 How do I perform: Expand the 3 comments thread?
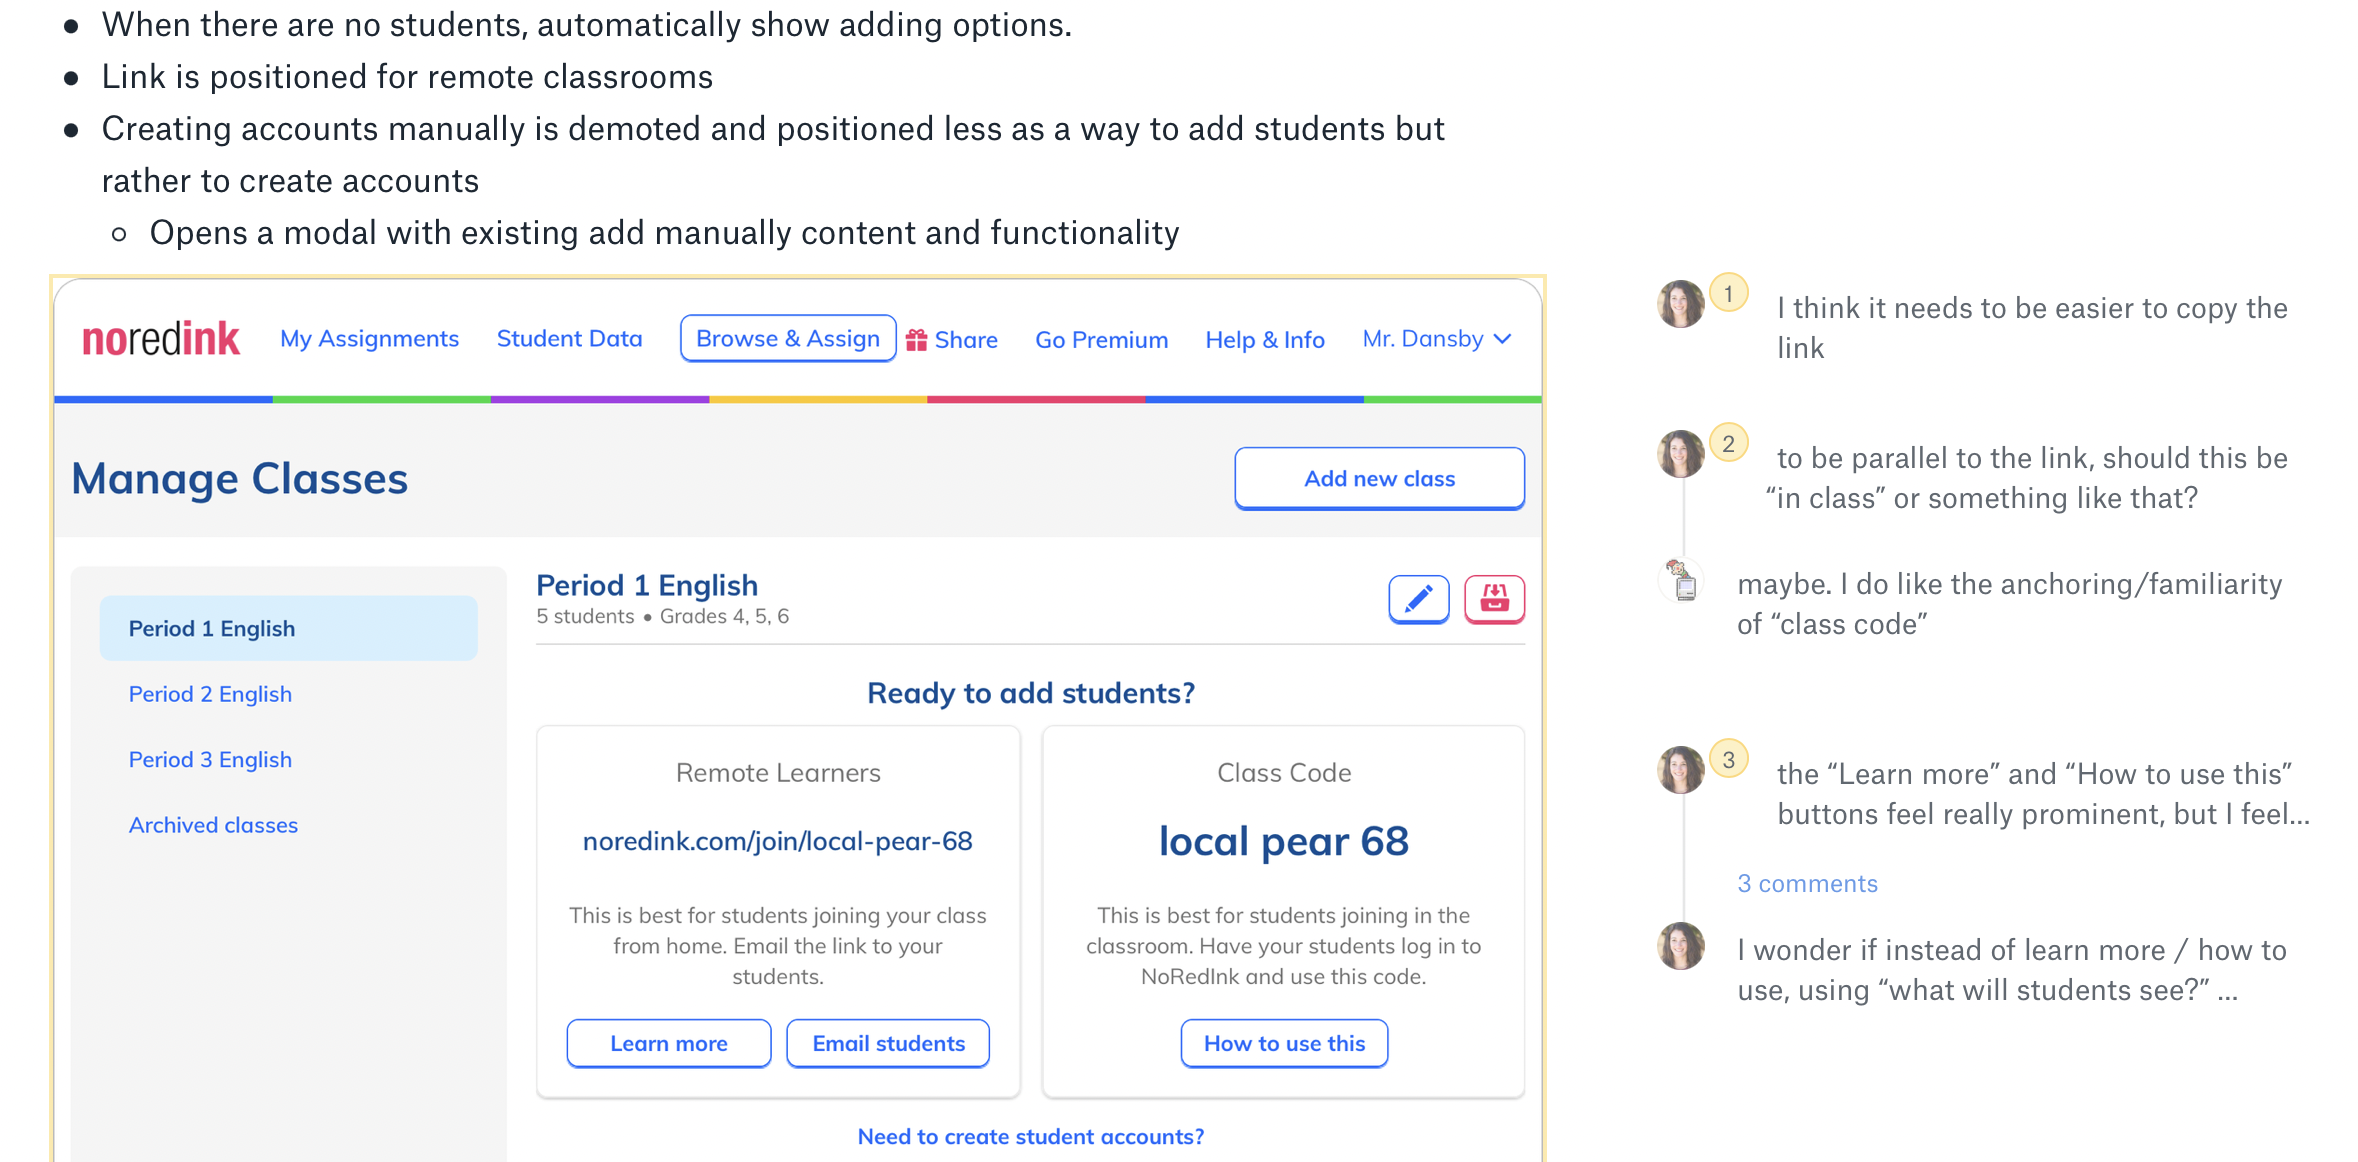[x=1807, y=884]
